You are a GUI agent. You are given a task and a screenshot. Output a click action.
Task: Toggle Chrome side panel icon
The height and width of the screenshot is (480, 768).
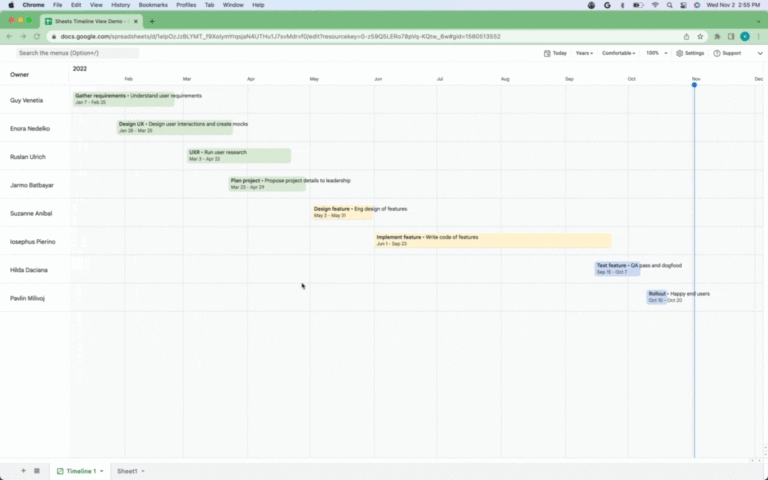point(731,36)
